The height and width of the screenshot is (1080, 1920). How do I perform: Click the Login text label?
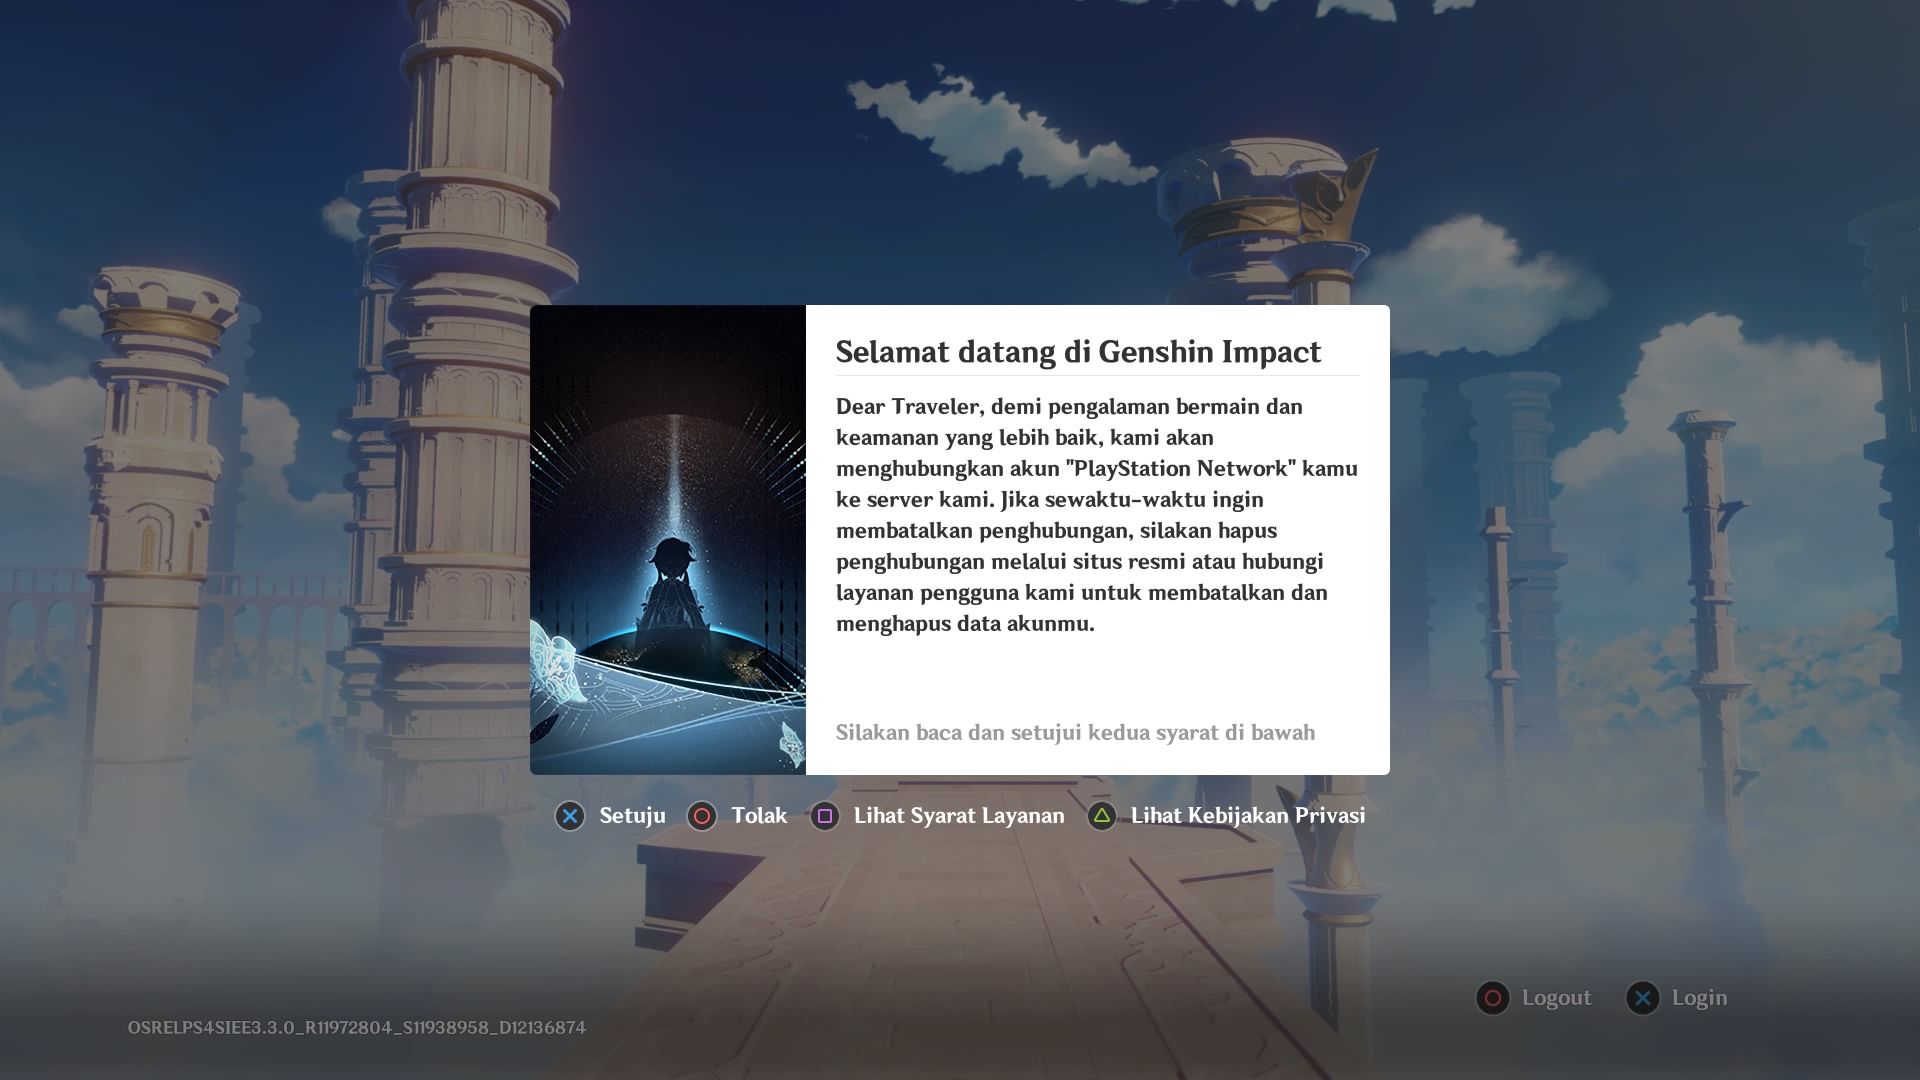pyautogui.click(x=1699, y=998)
